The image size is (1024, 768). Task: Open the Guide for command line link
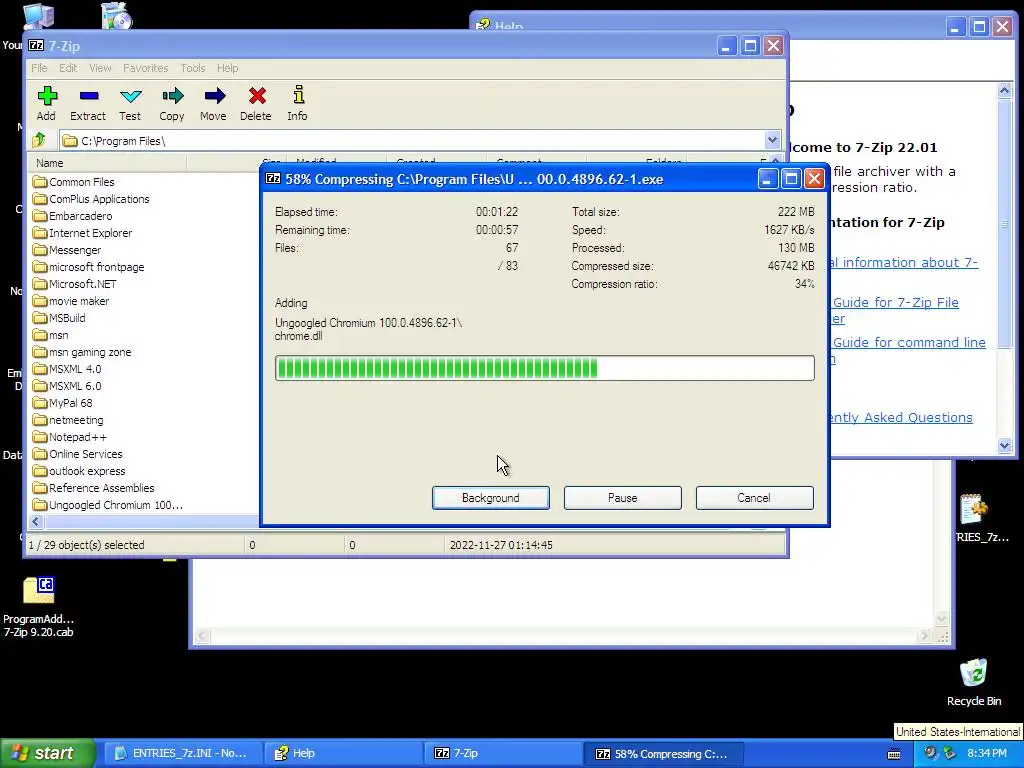click(x=909, y=342)
